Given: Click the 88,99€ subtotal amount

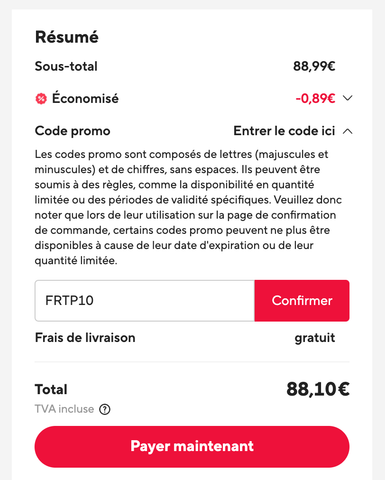Looking at the screenshot, I should click(314, 66).
